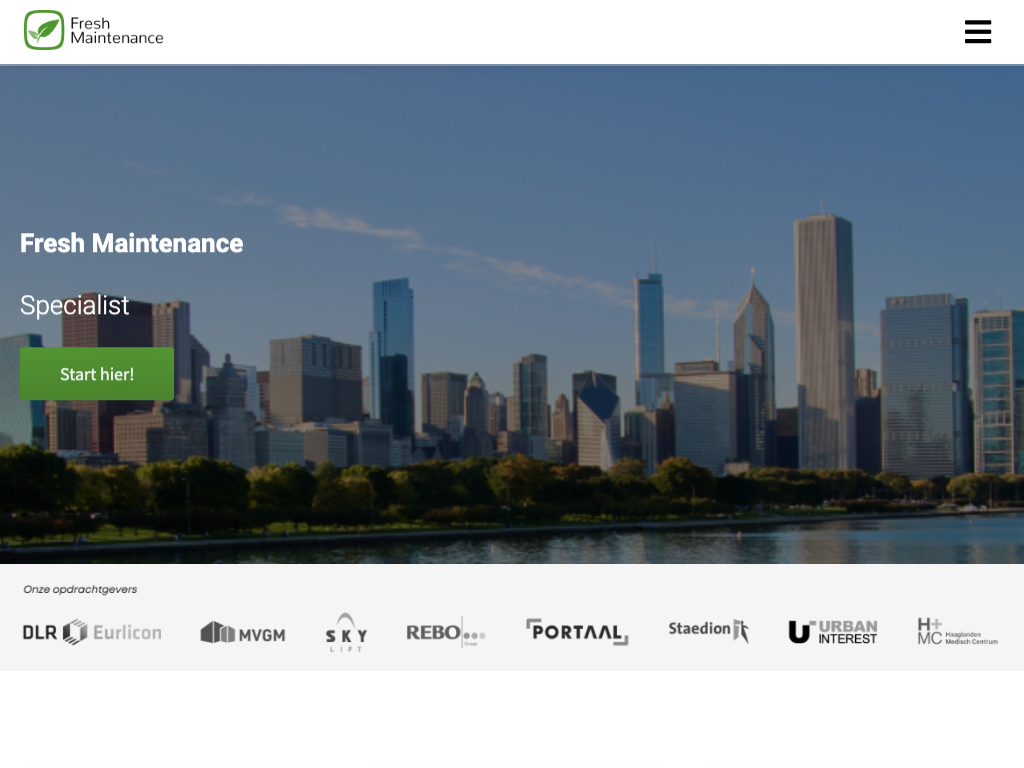The width and height of the screenshot is (1024, 768).
Task: Select the Sky Lift logo
Action: click(x=346, y=633)
